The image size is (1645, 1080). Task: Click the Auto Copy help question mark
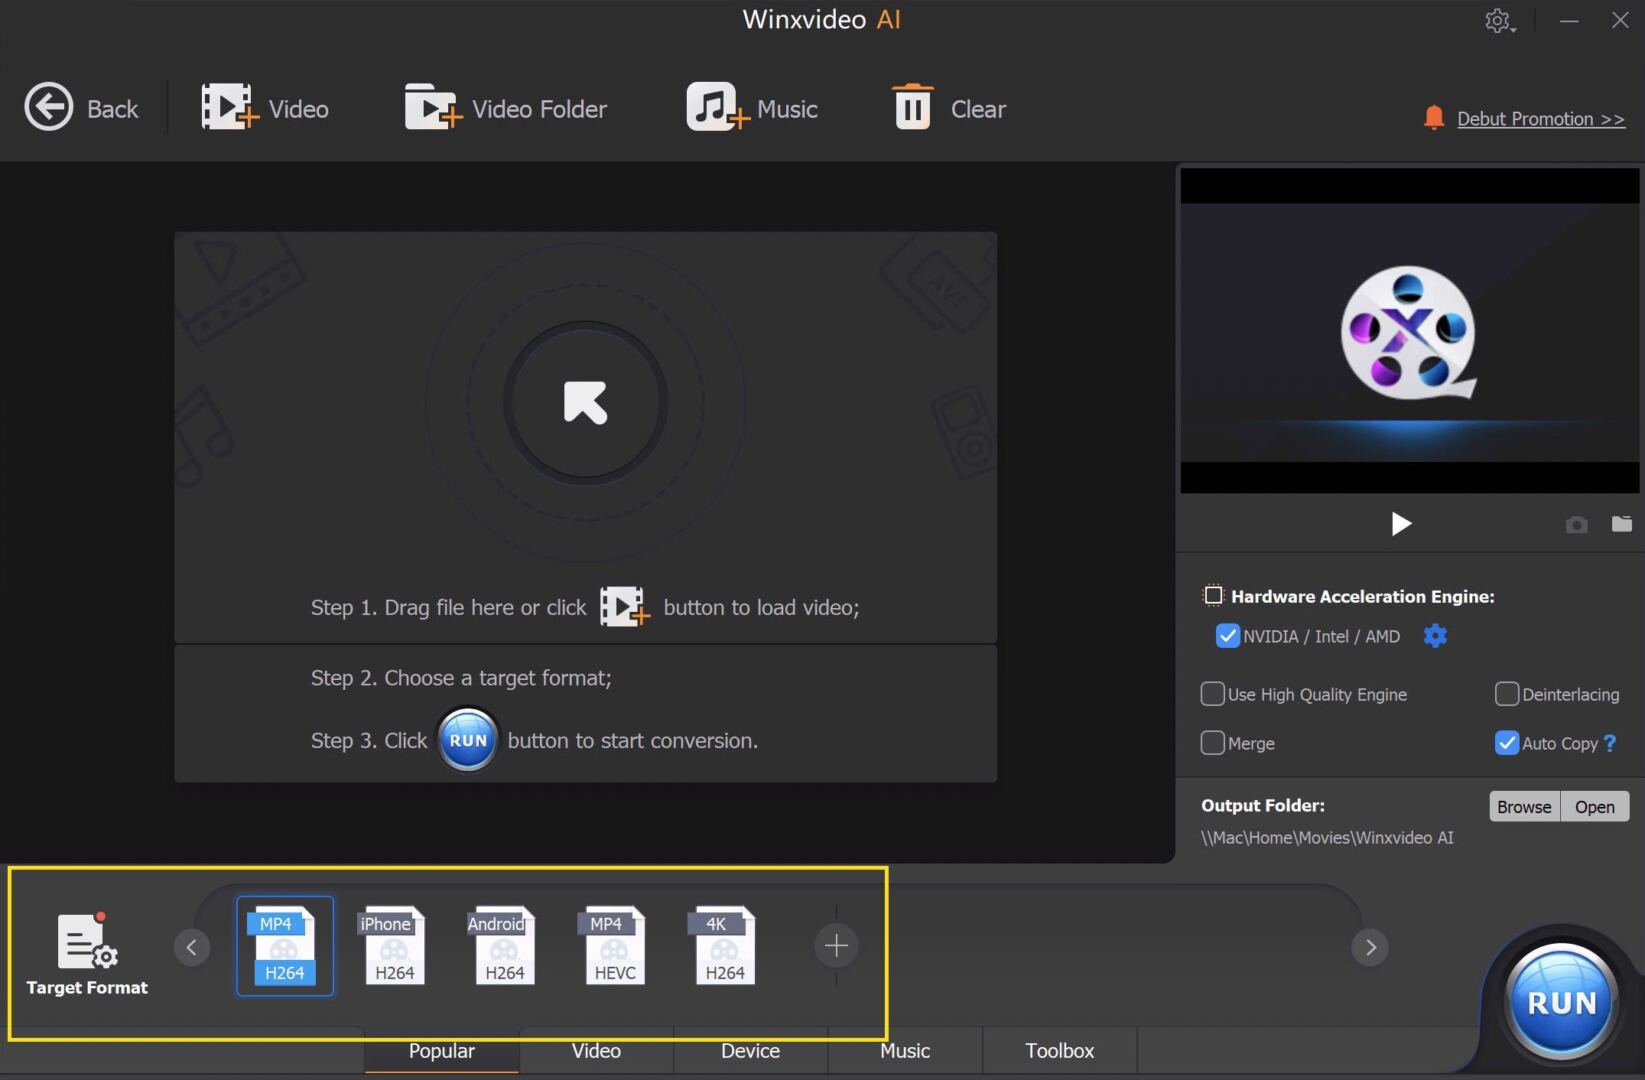point(1609,743)
